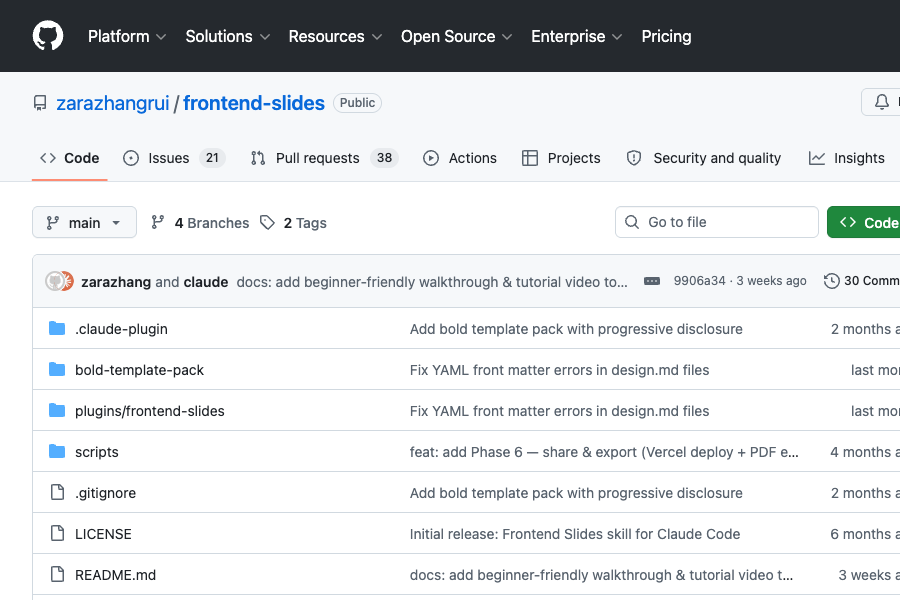Open the frontend-slides repository link
This screenshot has width=900, height=600.
(x=254, y=103)
